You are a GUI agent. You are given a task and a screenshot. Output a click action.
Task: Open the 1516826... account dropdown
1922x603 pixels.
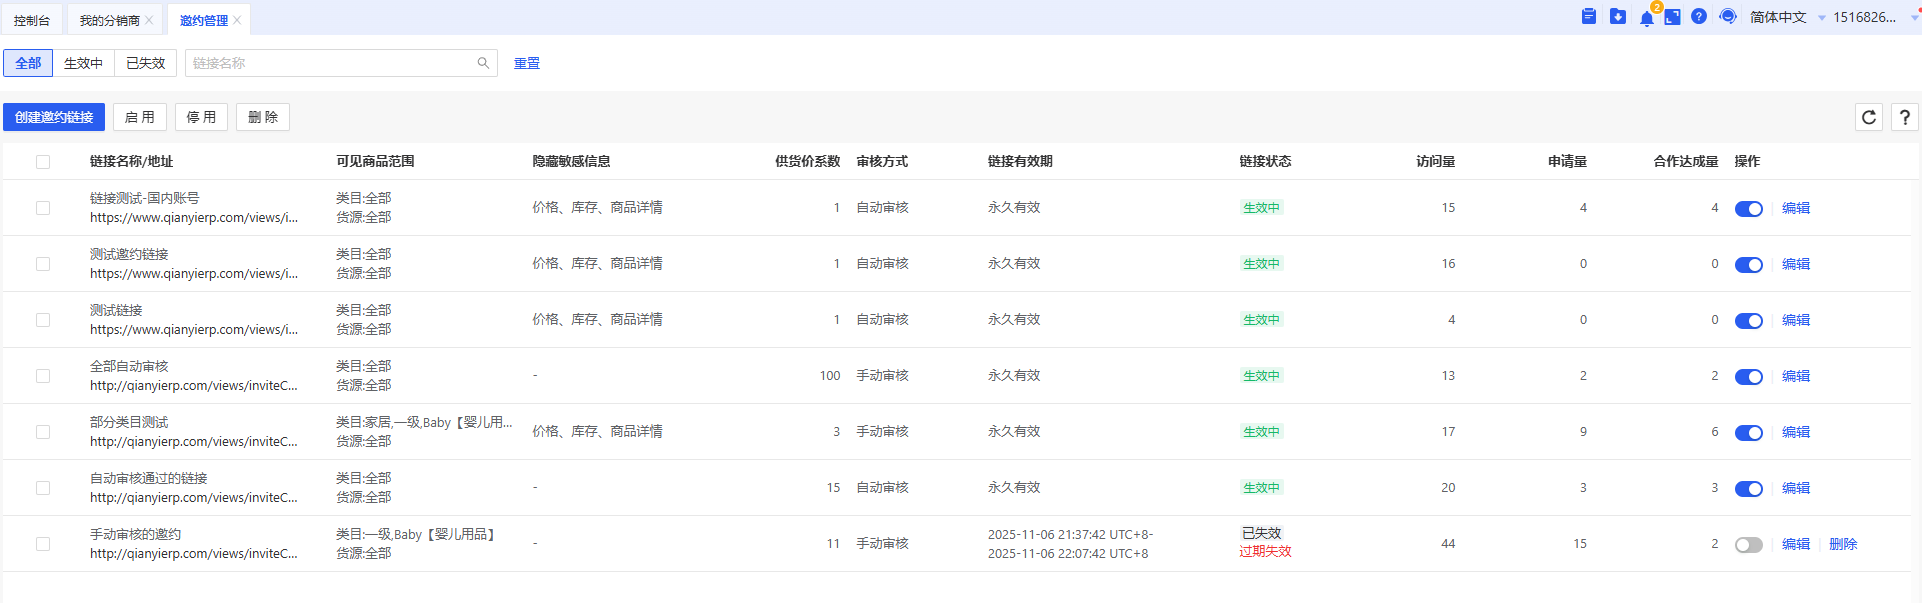1876,17
